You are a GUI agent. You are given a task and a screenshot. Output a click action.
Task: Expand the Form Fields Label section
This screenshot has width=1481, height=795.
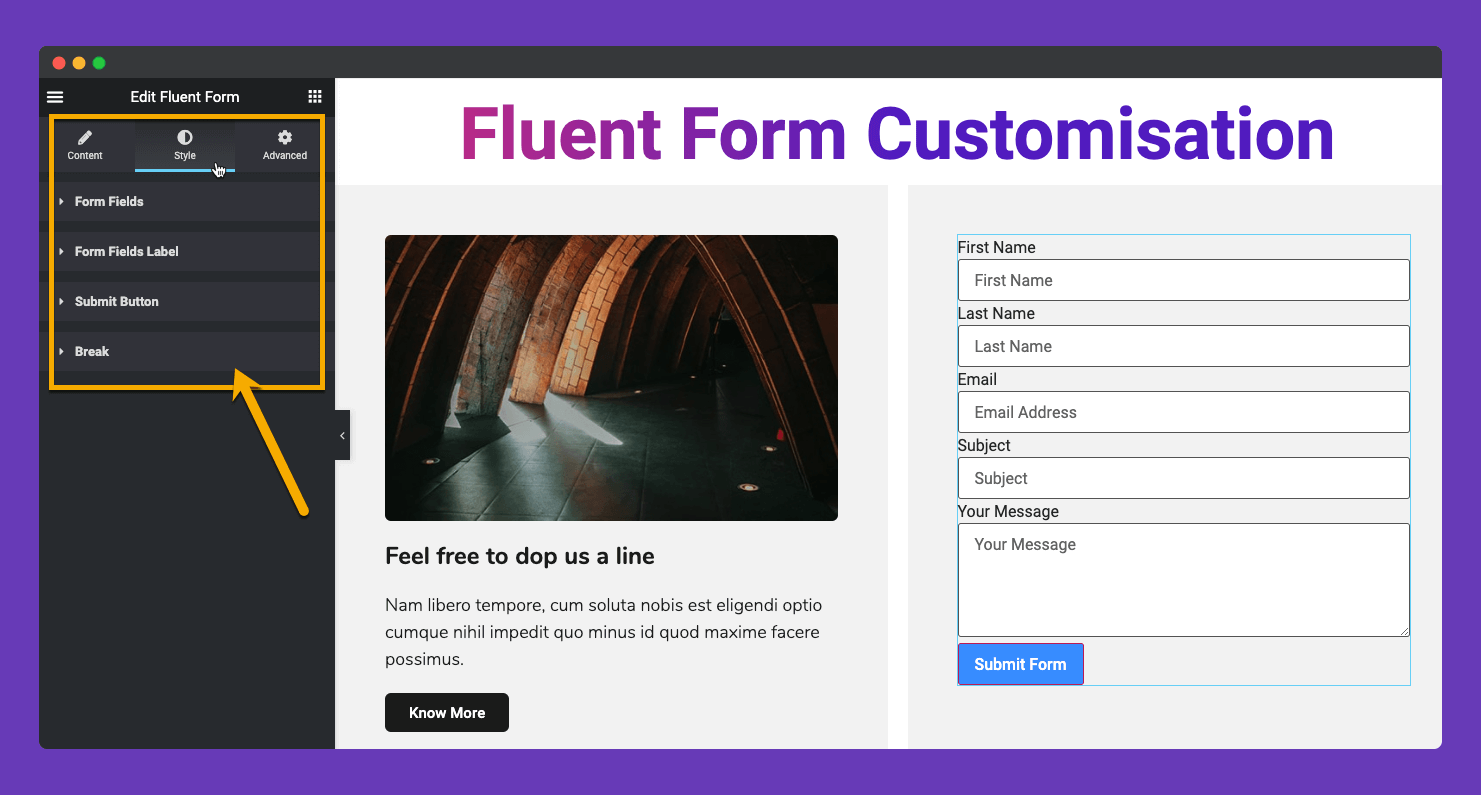[187, 251]
